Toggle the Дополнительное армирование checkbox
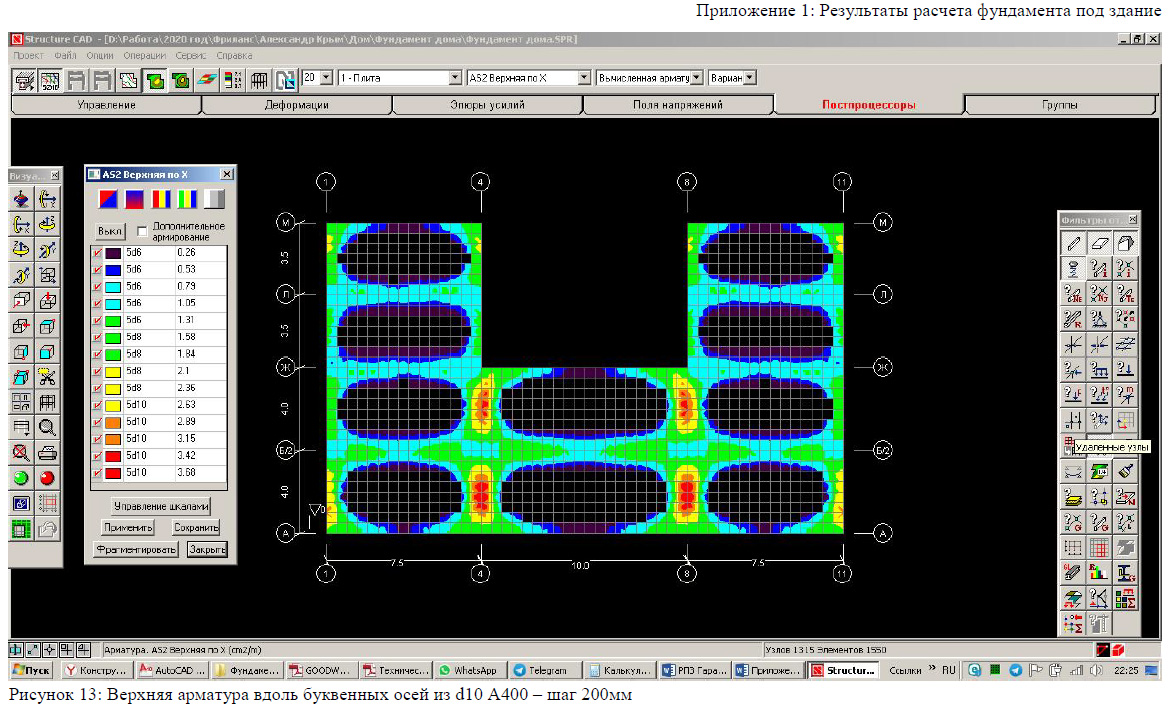1172x711 pixels. tap(142, 231)
